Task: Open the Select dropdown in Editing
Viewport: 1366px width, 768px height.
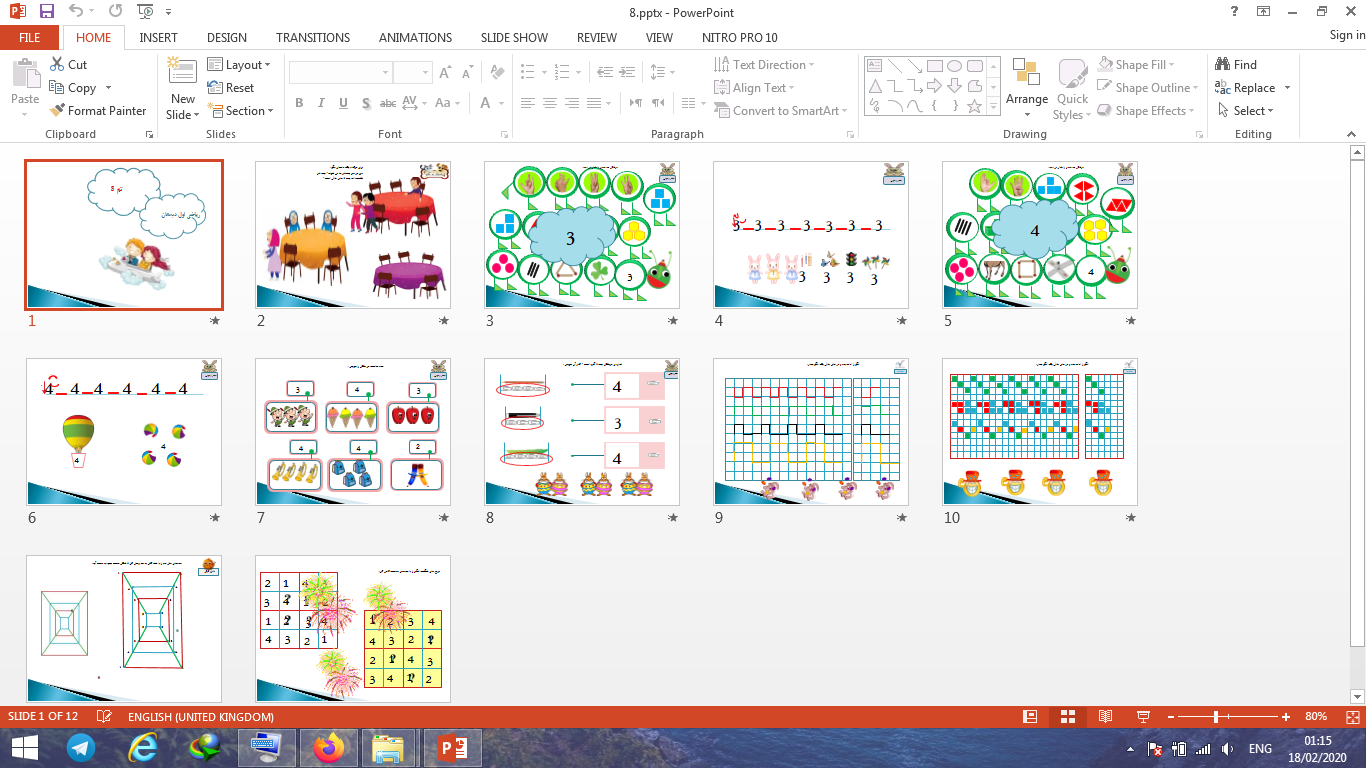Action: [x=1252, y=111]
